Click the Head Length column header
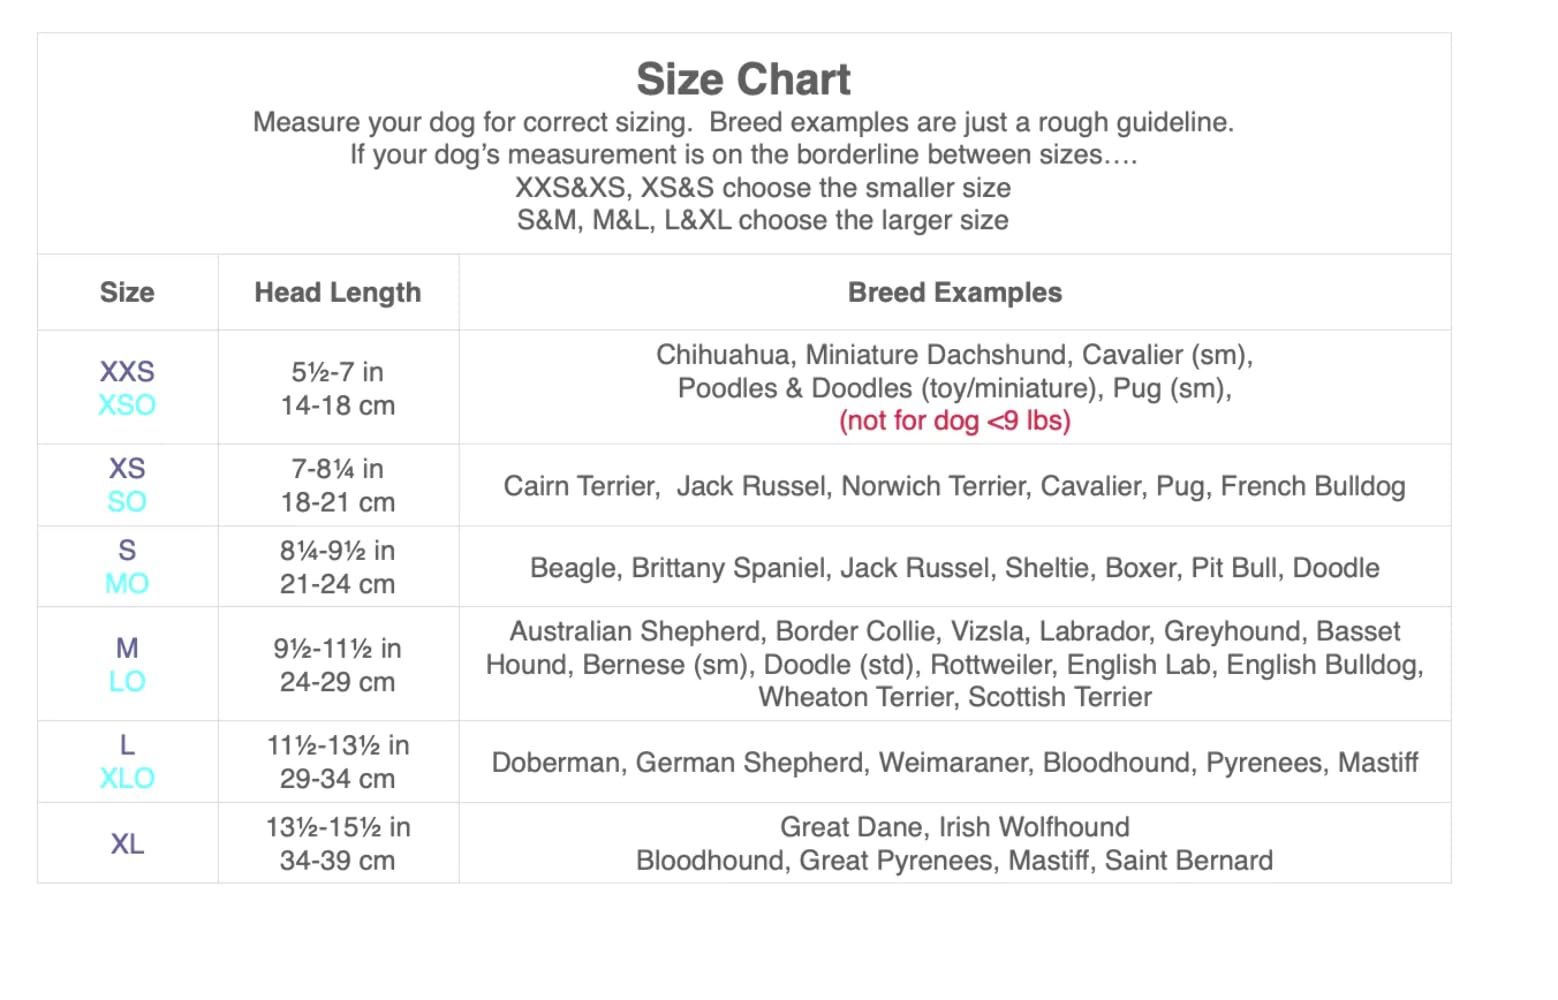 [337, 292]
